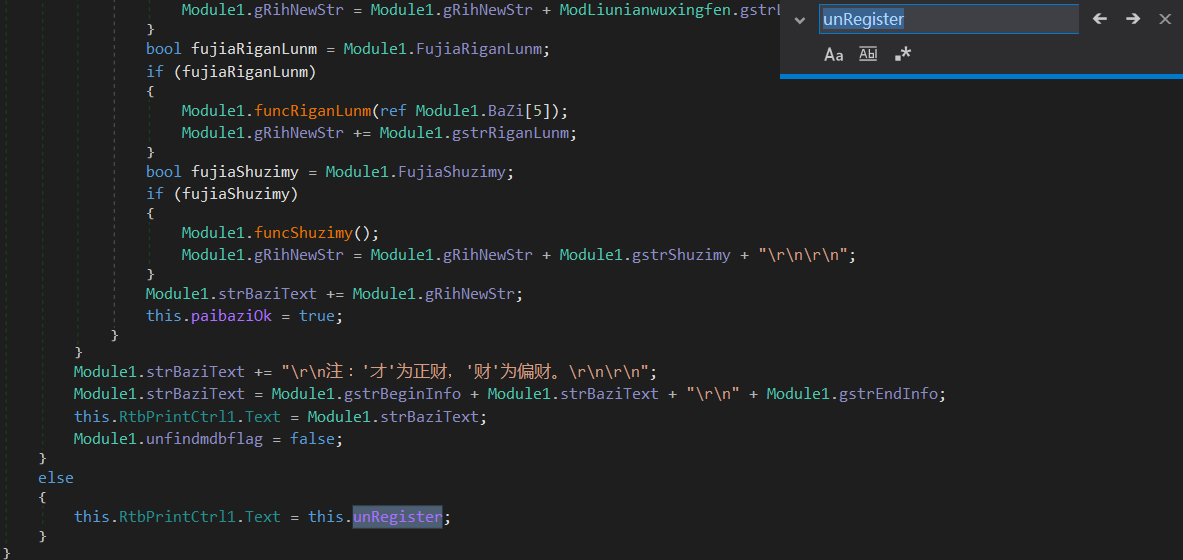
Task: Go to previous match arrow
Action: (1100, 19)
